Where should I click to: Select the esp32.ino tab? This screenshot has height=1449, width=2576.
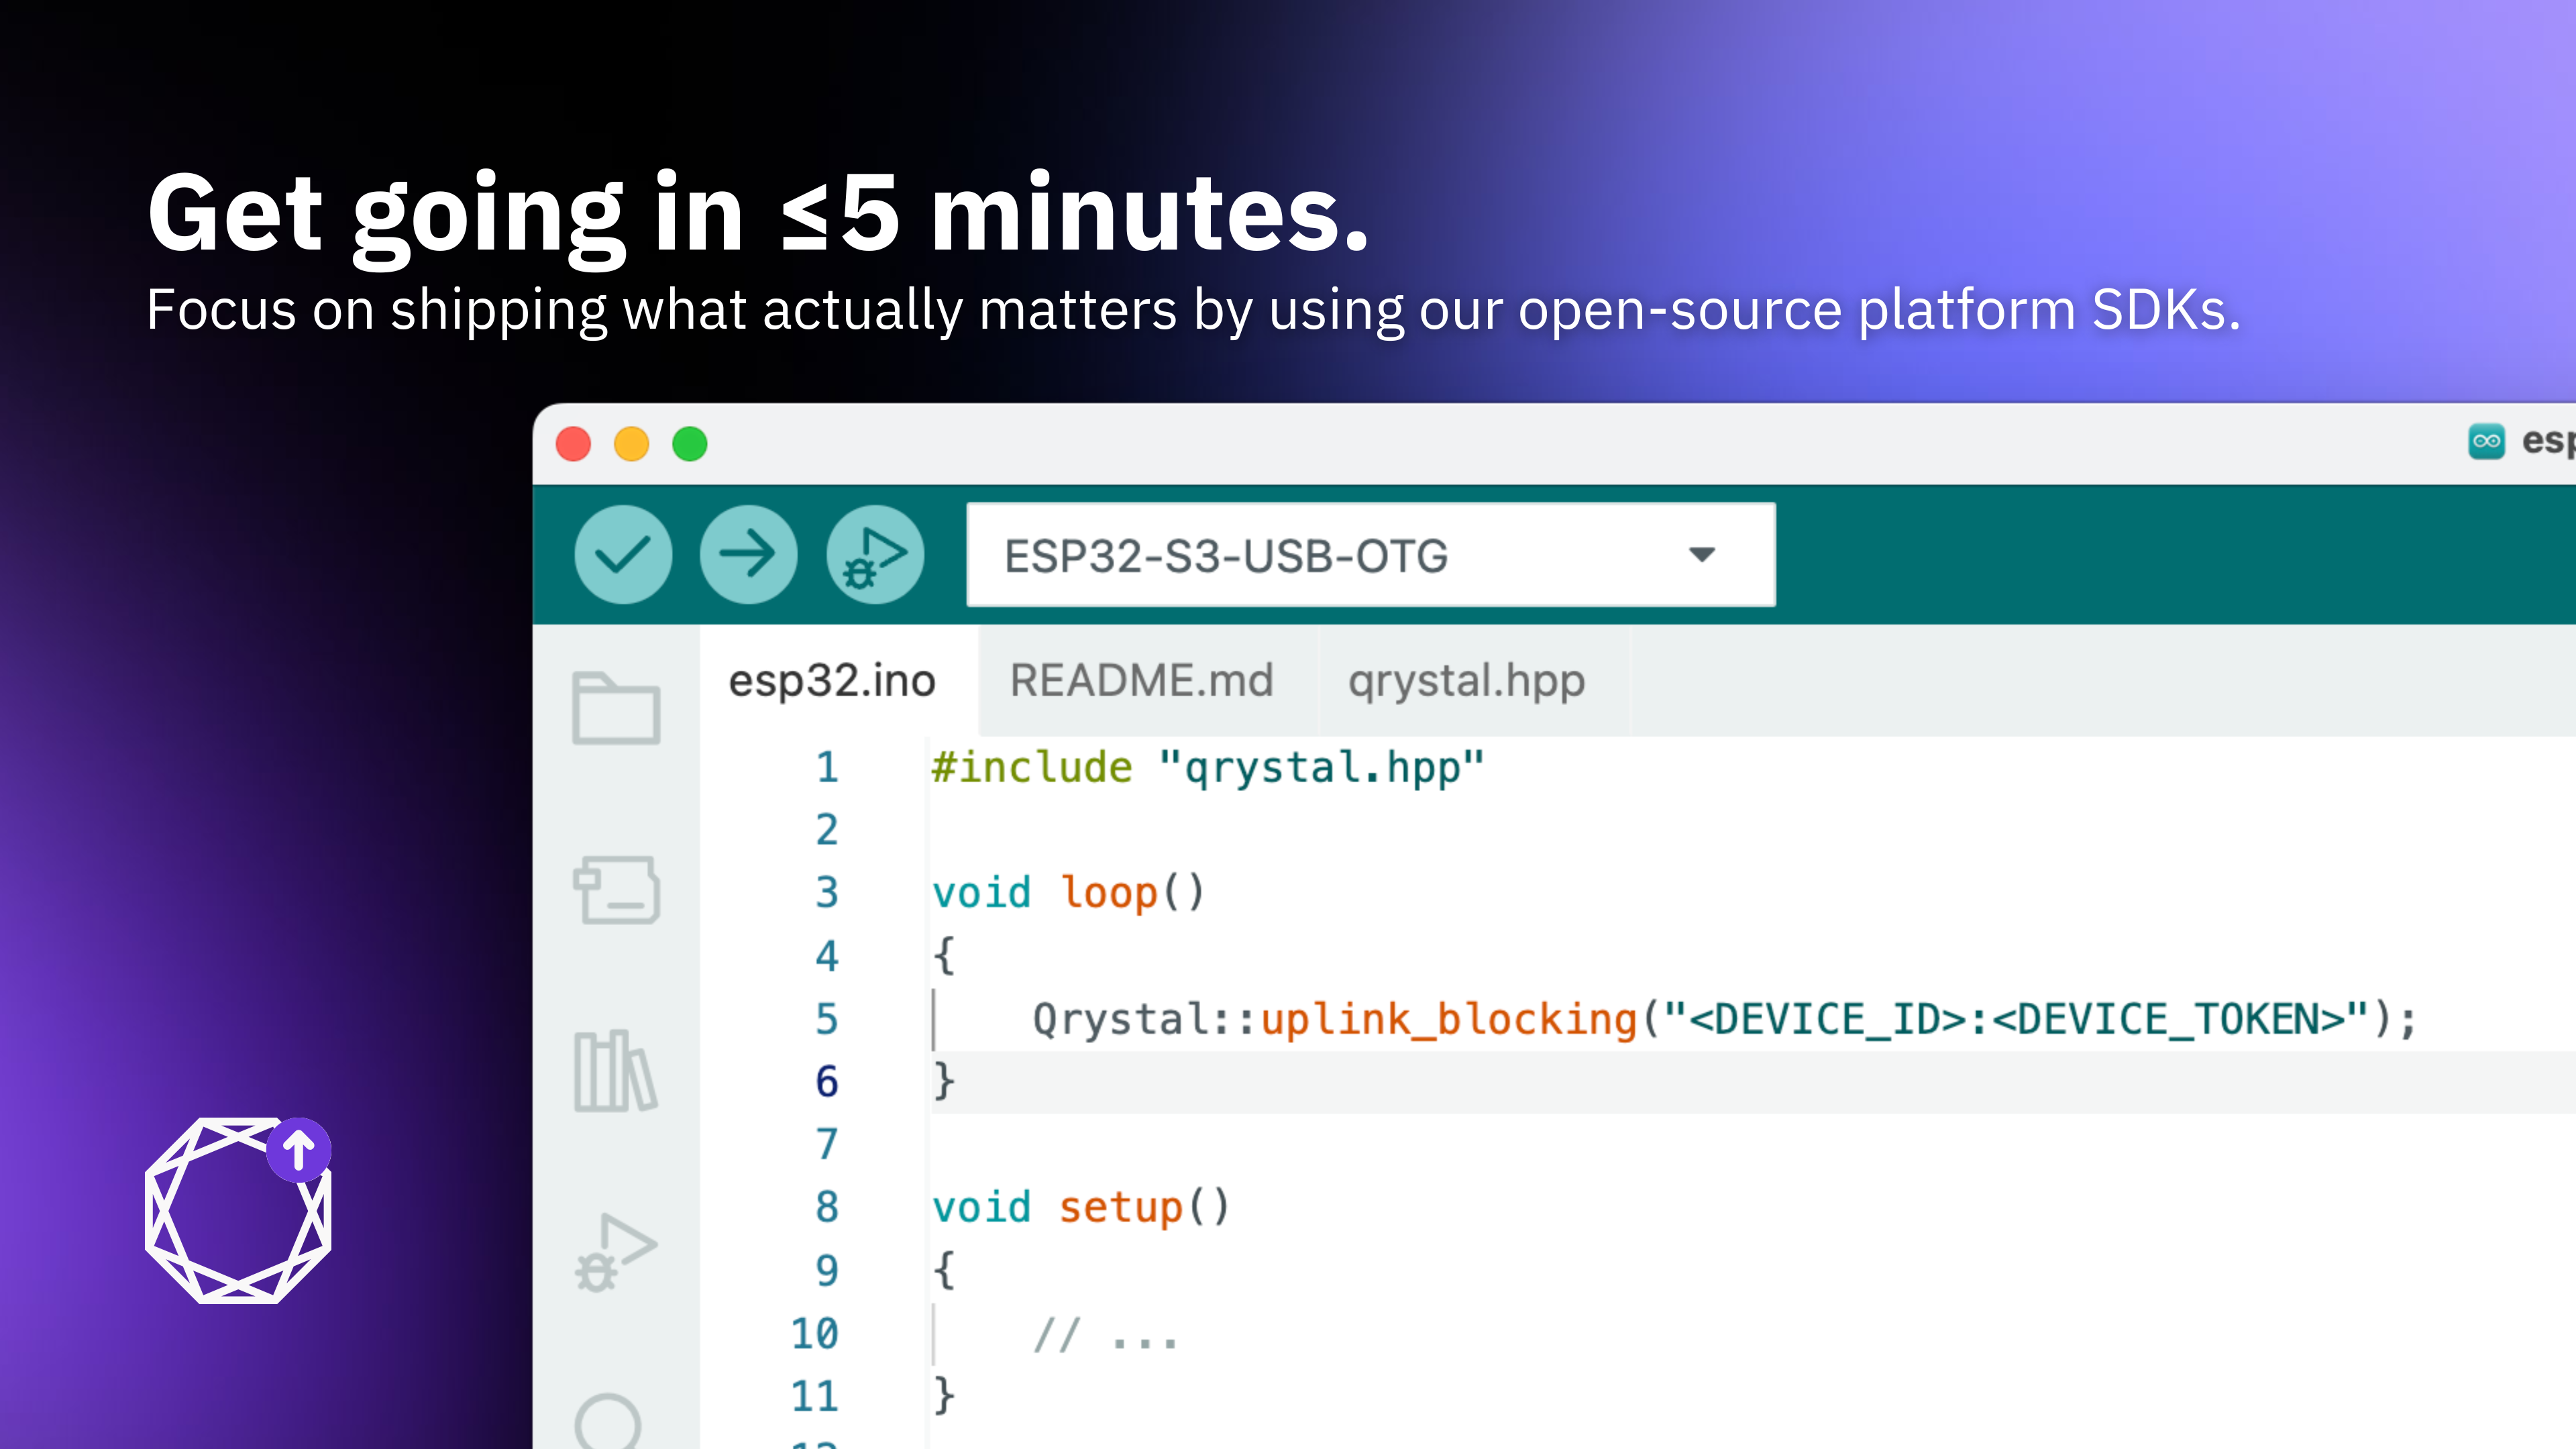point(832,681)
